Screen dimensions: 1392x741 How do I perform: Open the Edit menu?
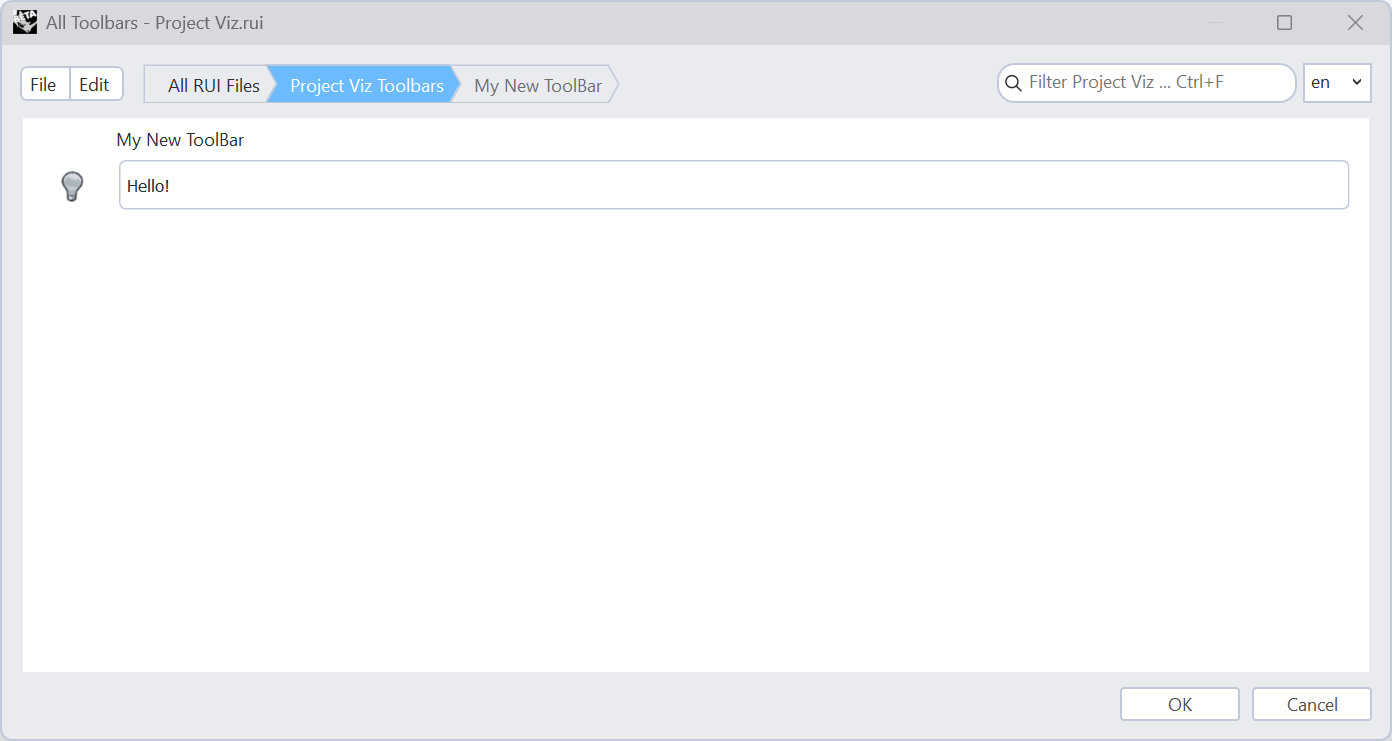[x=95, y=85]
